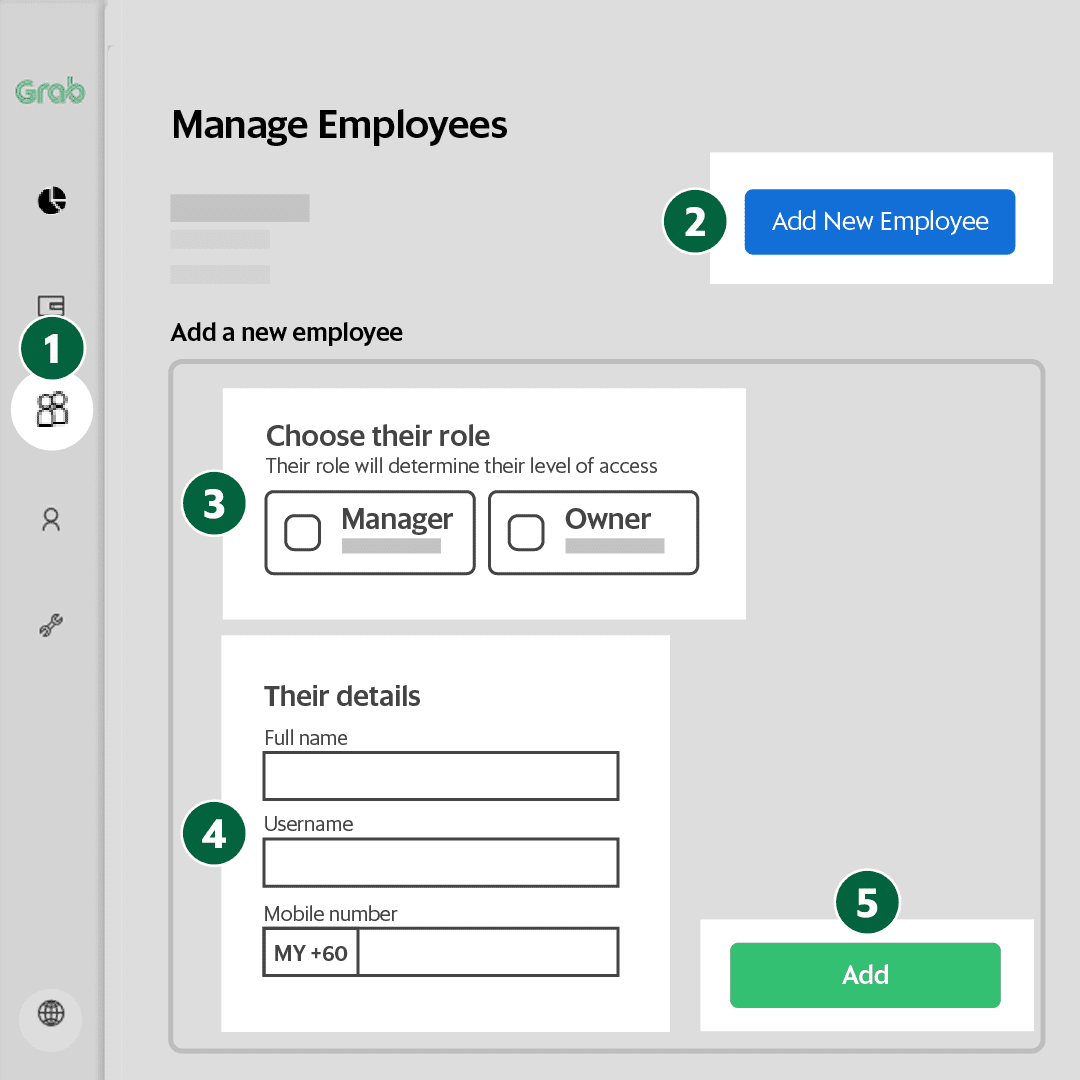Click the Manager role label text

click(397, 519)
